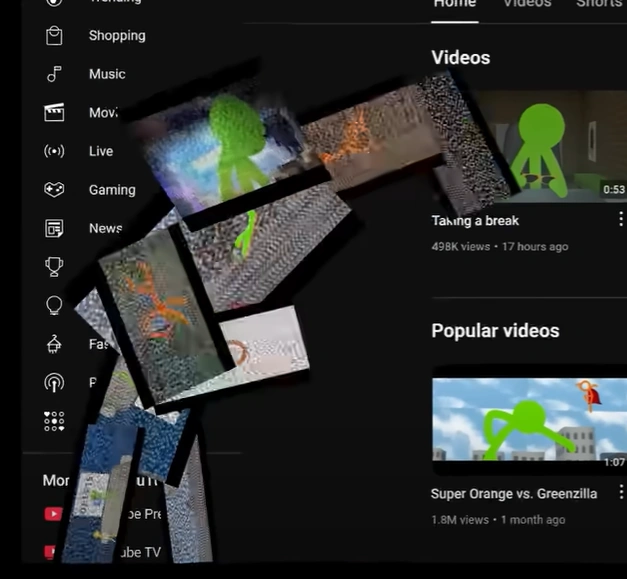Play Super Orange vs. Greenzilla thumbnail
Screen dimensions: 627x579
(x=529, y=419)
